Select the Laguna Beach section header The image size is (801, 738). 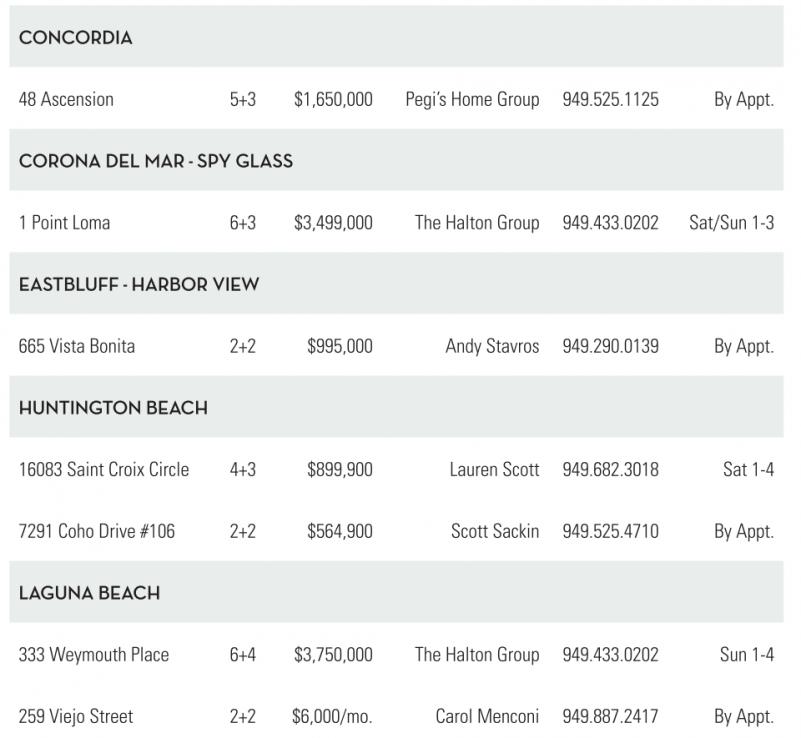pyautogui.click(x=89, y=593)
